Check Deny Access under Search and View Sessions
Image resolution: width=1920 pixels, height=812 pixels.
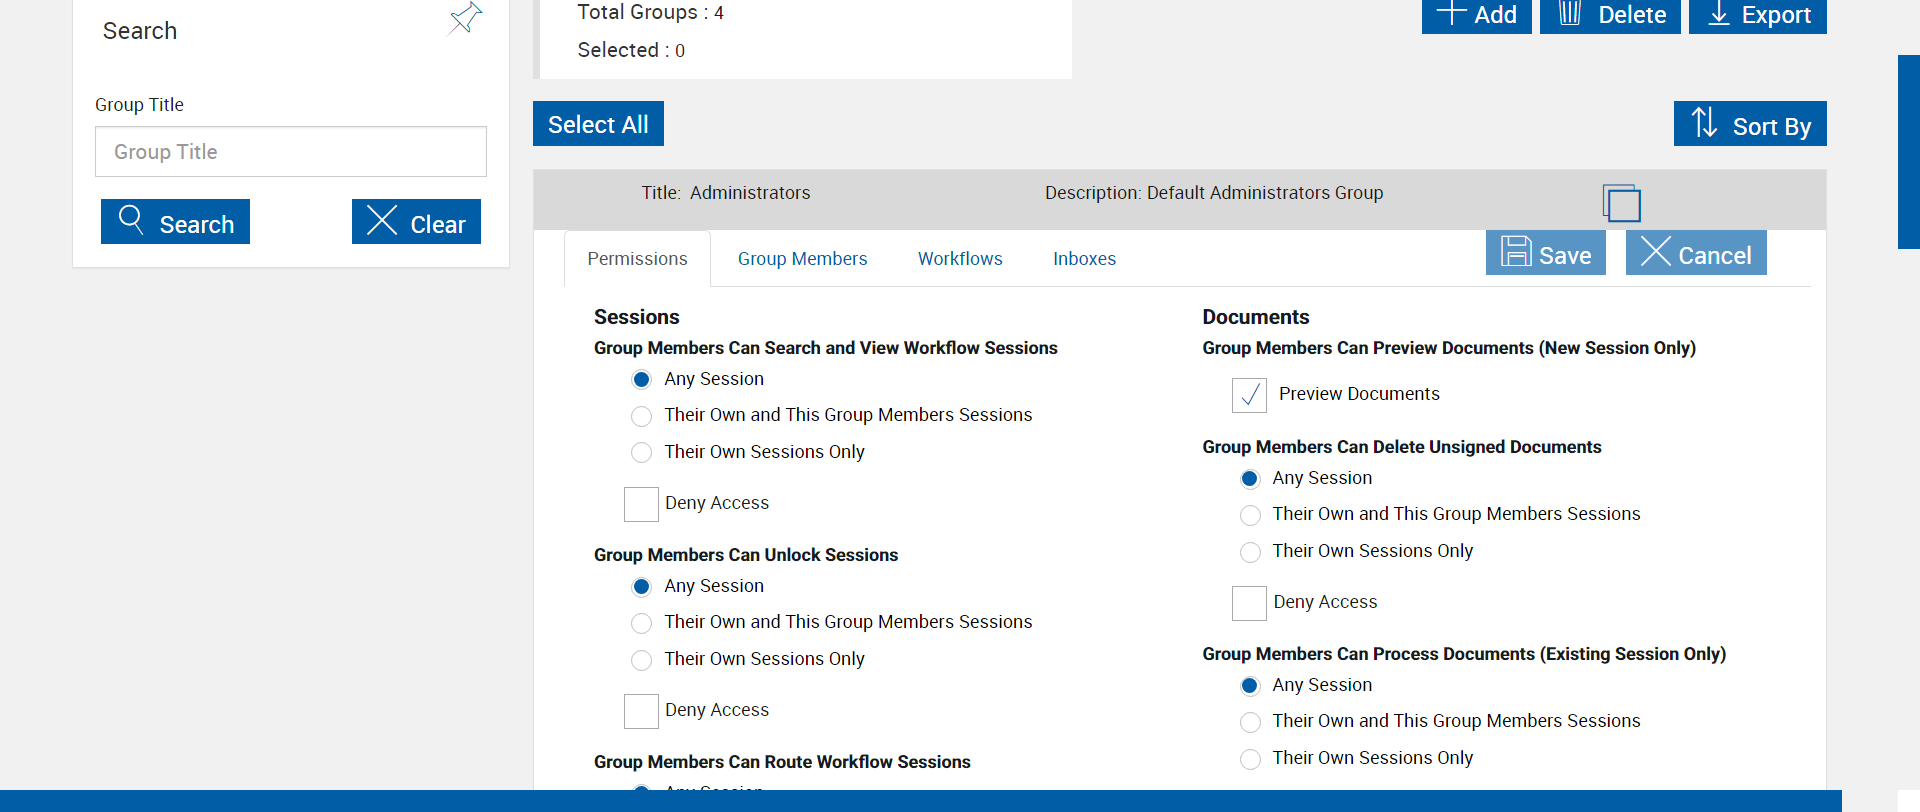click(641, 504)
